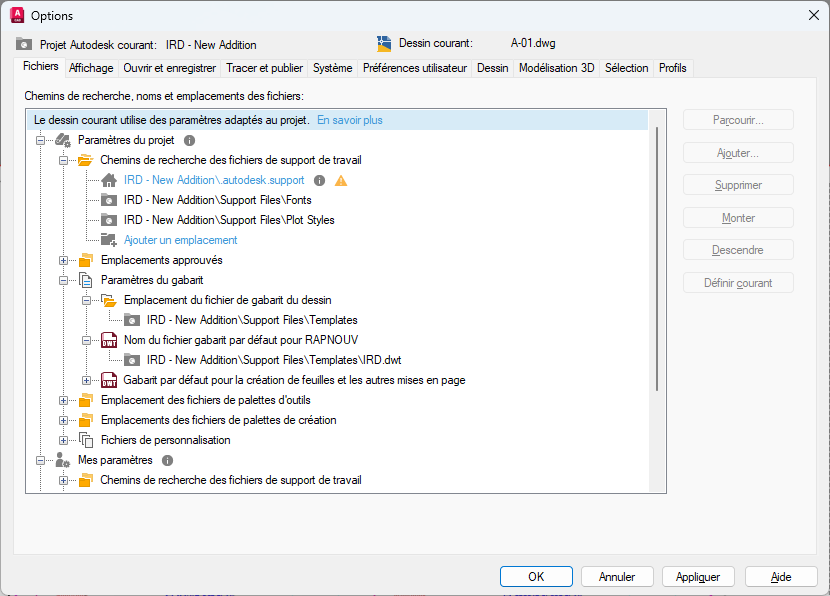Open the Profils tab
Screen dimensions: 830x596
click(x=672, y=68)
